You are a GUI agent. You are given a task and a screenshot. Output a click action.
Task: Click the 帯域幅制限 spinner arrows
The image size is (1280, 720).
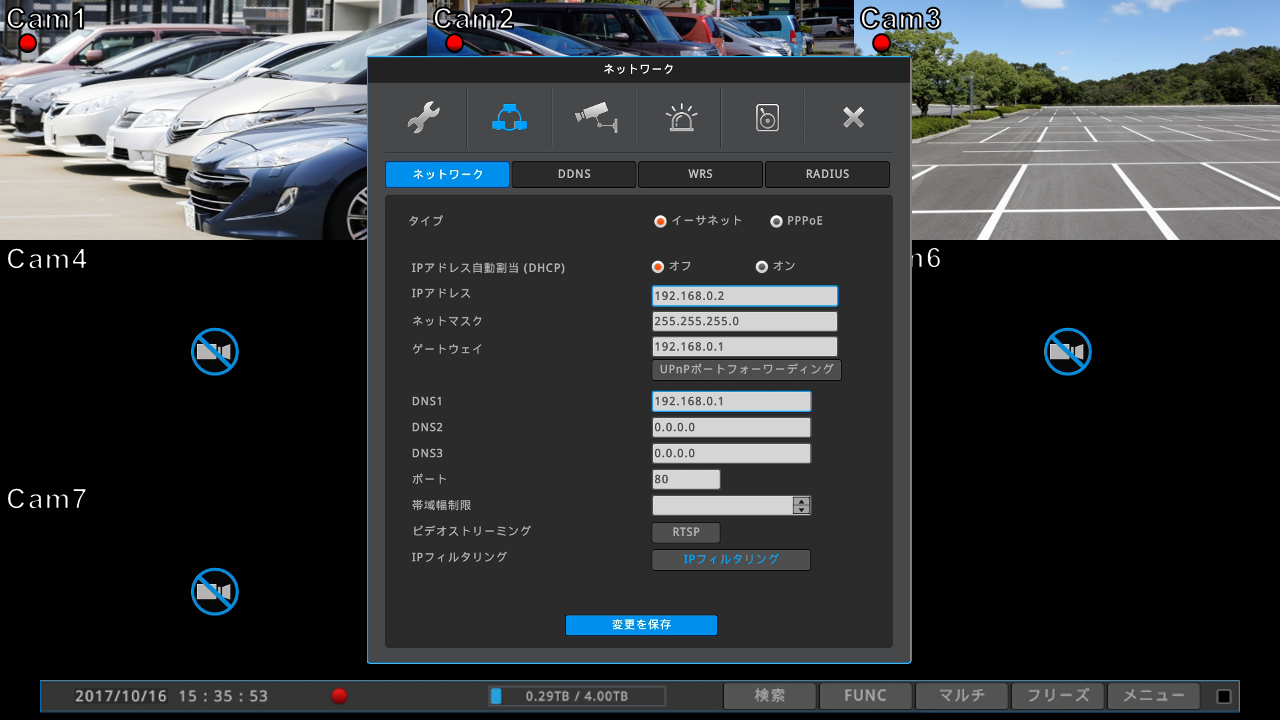coord(800,505)
